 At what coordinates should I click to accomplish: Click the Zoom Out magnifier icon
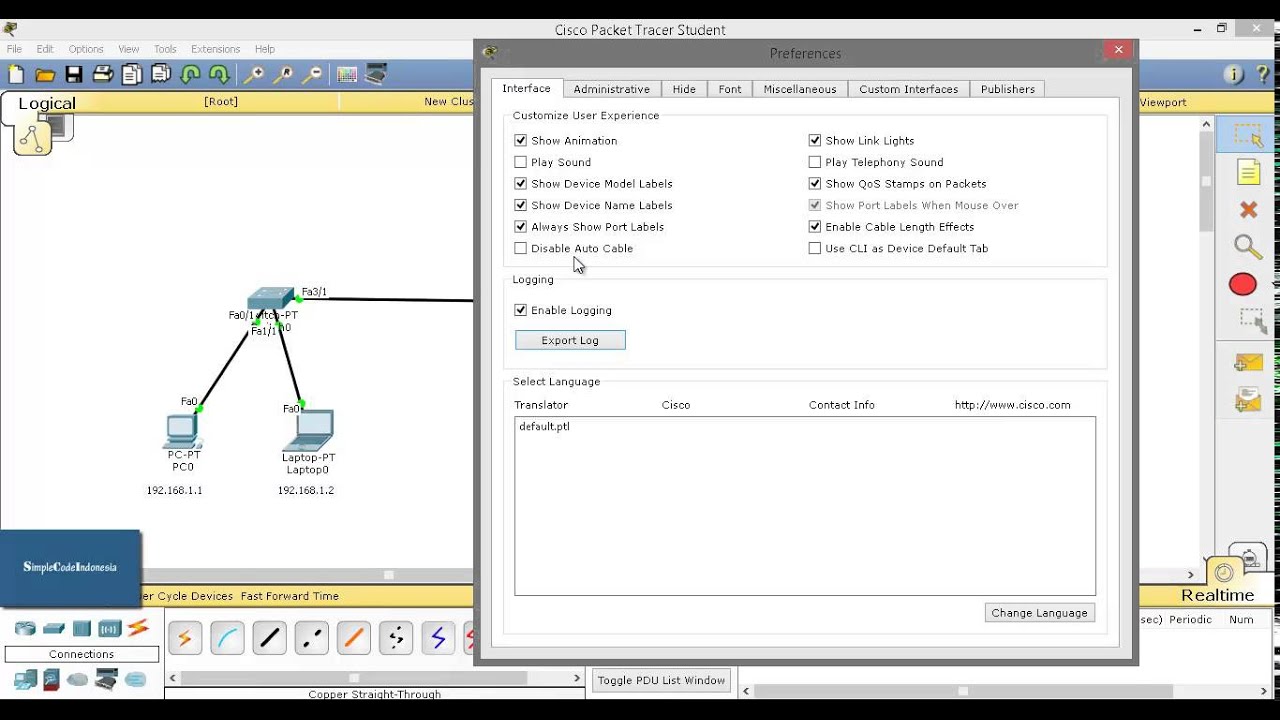point(313,74)
